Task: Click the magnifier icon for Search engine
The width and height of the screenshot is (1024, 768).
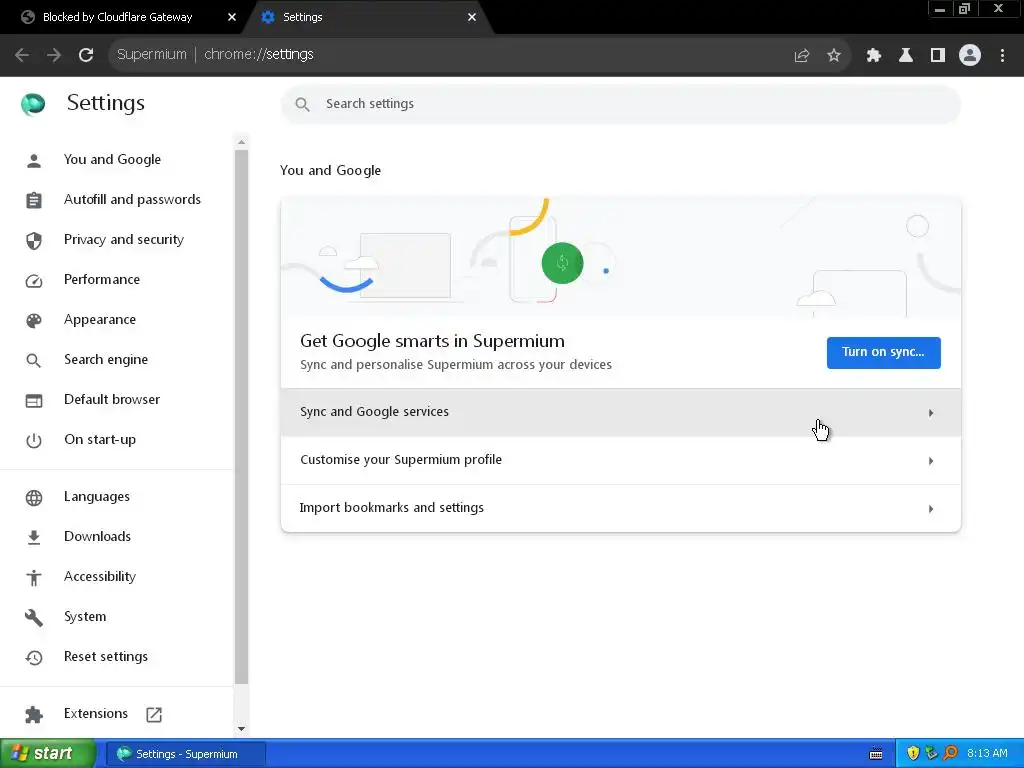Action: 34,360
